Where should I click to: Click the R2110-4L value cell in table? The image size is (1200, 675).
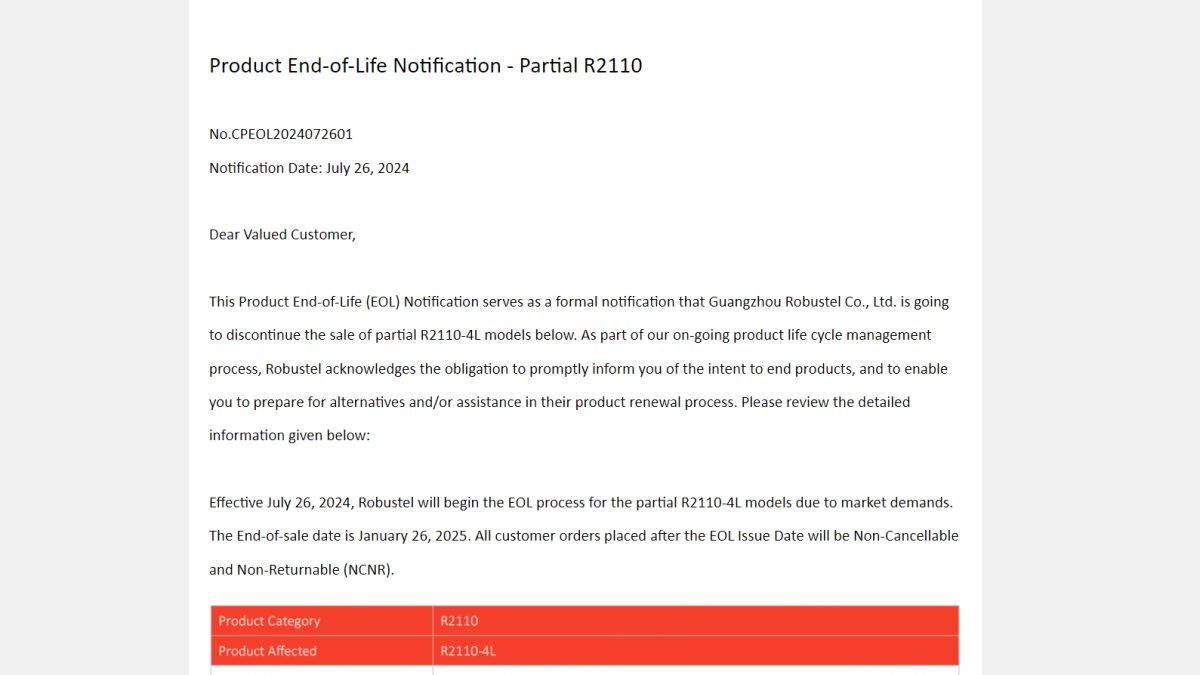[x=696, y=651]
